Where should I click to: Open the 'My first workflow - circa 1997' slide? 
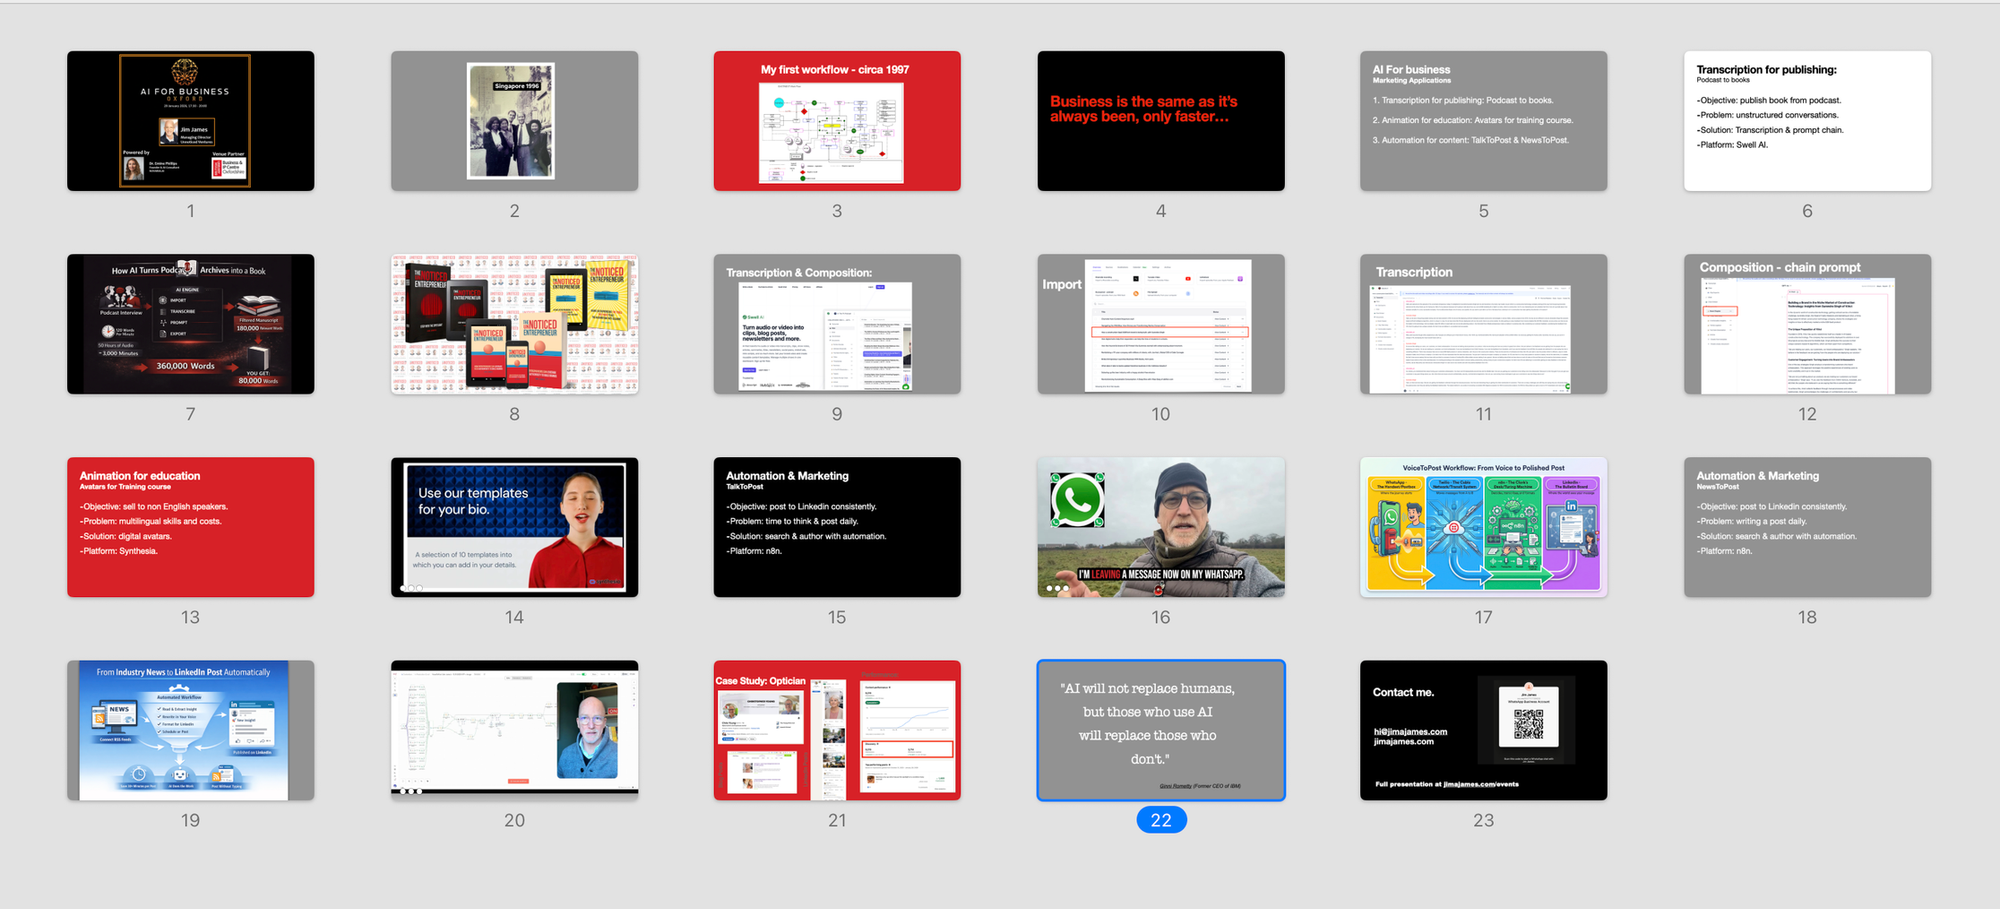[837, 121]
